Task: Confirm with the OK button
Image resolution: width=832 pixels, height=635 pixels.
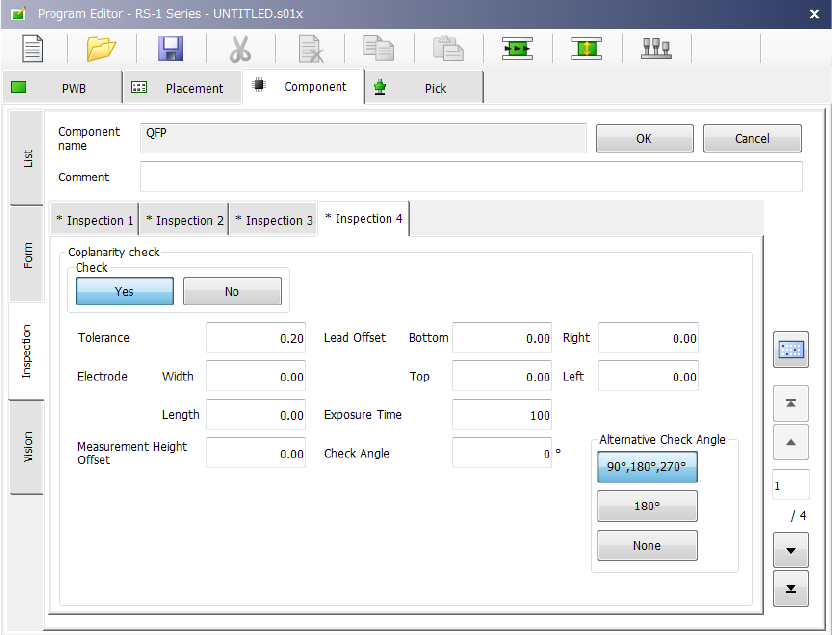Action: click(645, 138)
